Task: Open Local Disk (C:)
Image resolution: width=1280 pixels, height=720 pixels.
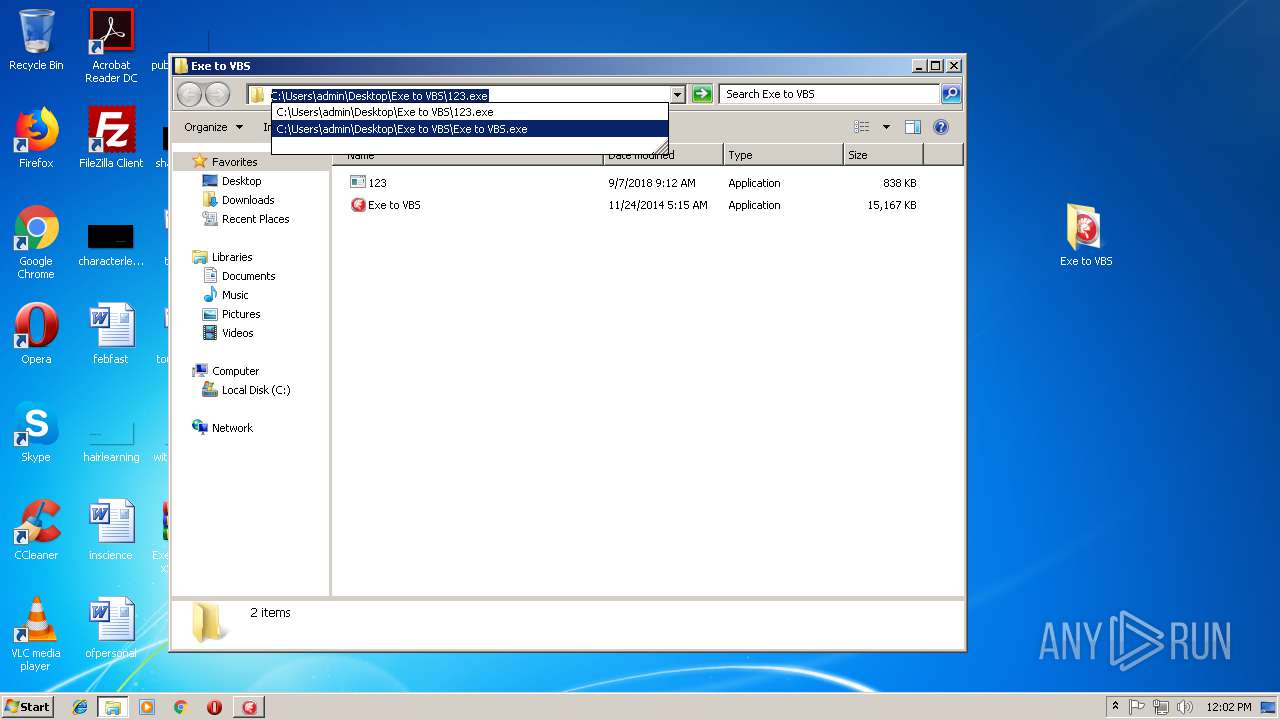Action: pyautogui.click(x=256, y=390)
